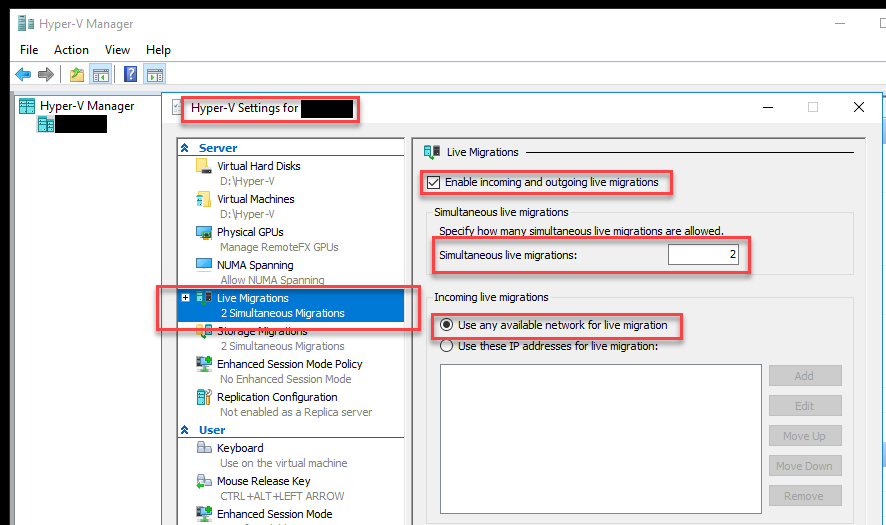Choose Use these IP addresses for live migration

[447, 346]
